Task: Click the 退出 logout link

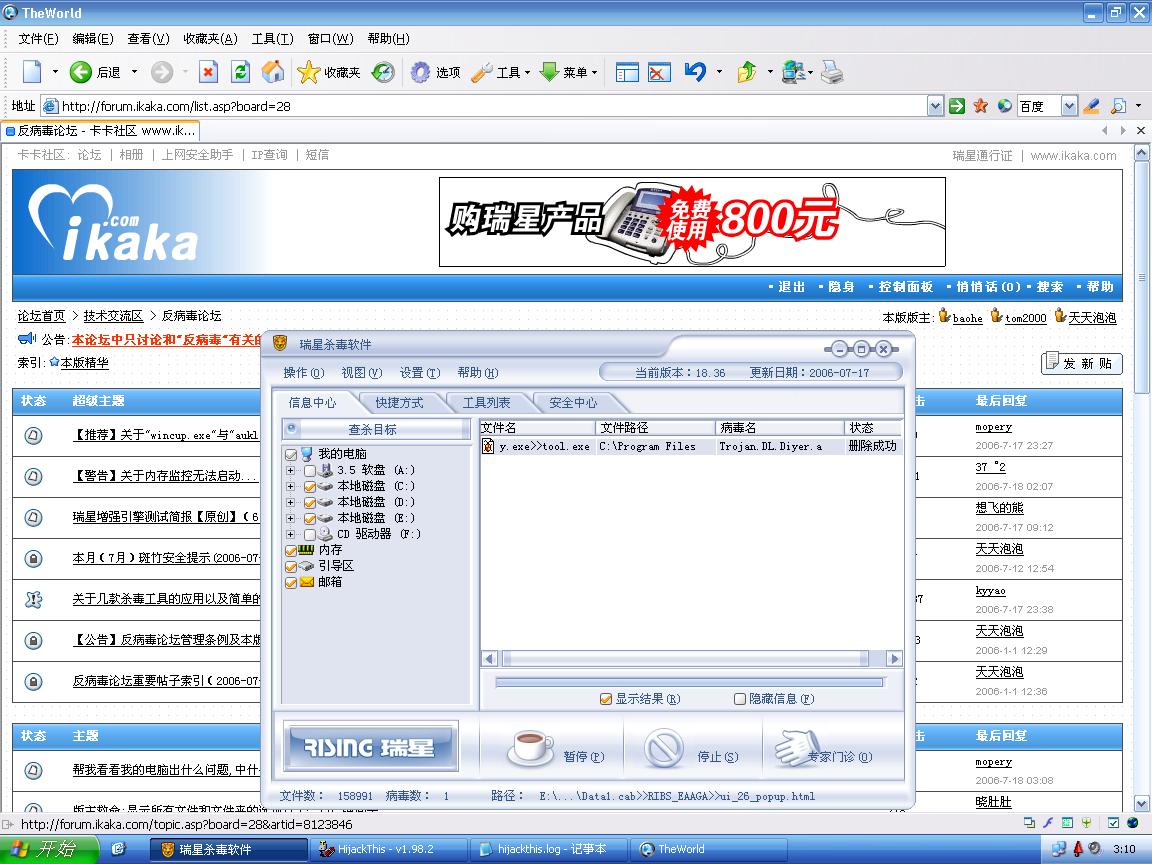Action: [x=791, y=287]
